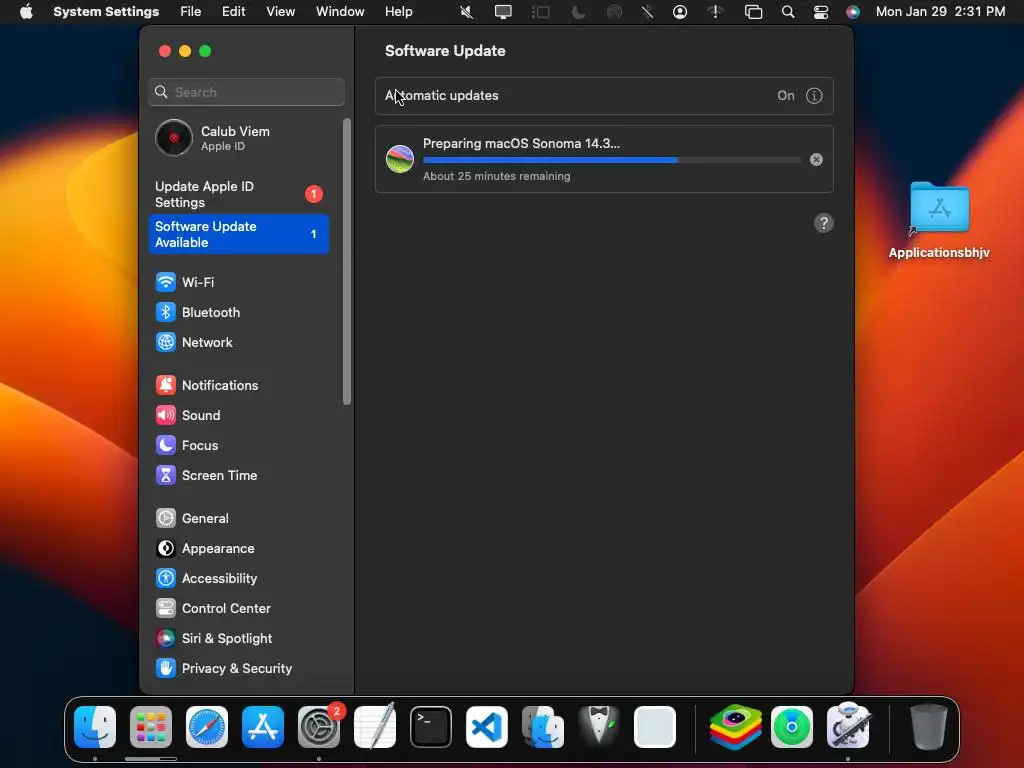
Task: Open BlueStacks from the Dock
Action: [736, 727]
